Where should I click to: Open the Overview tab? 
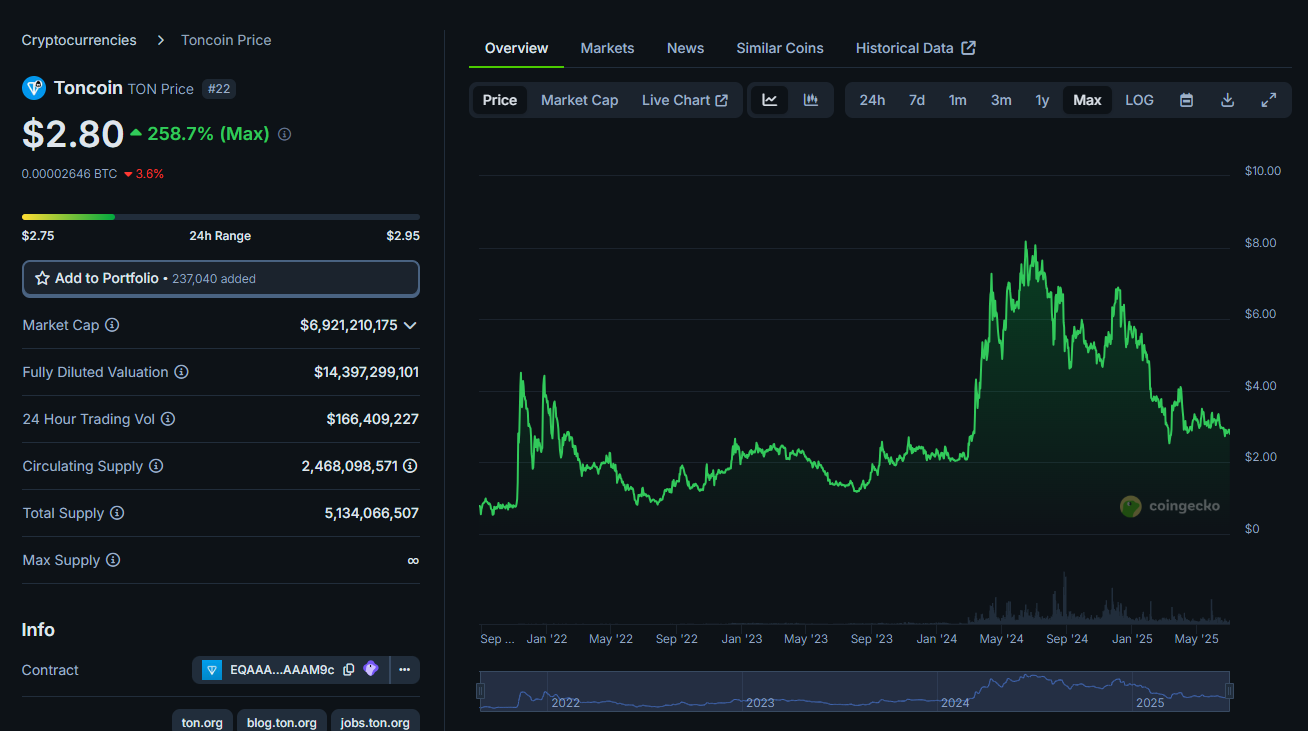point(516,48)
